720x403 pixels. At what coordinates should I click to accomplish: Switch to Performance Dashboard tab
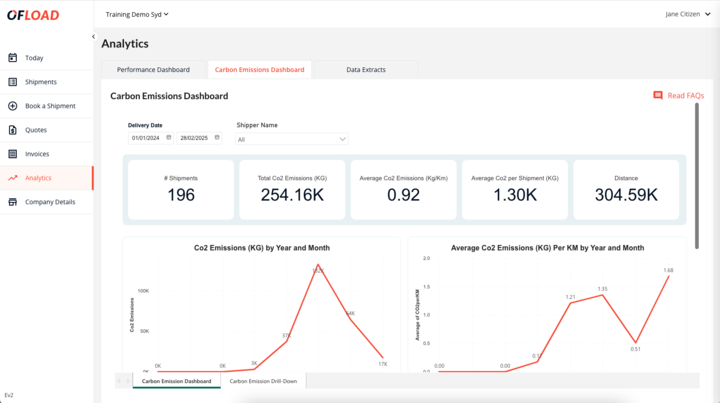(x=153, y=70)
